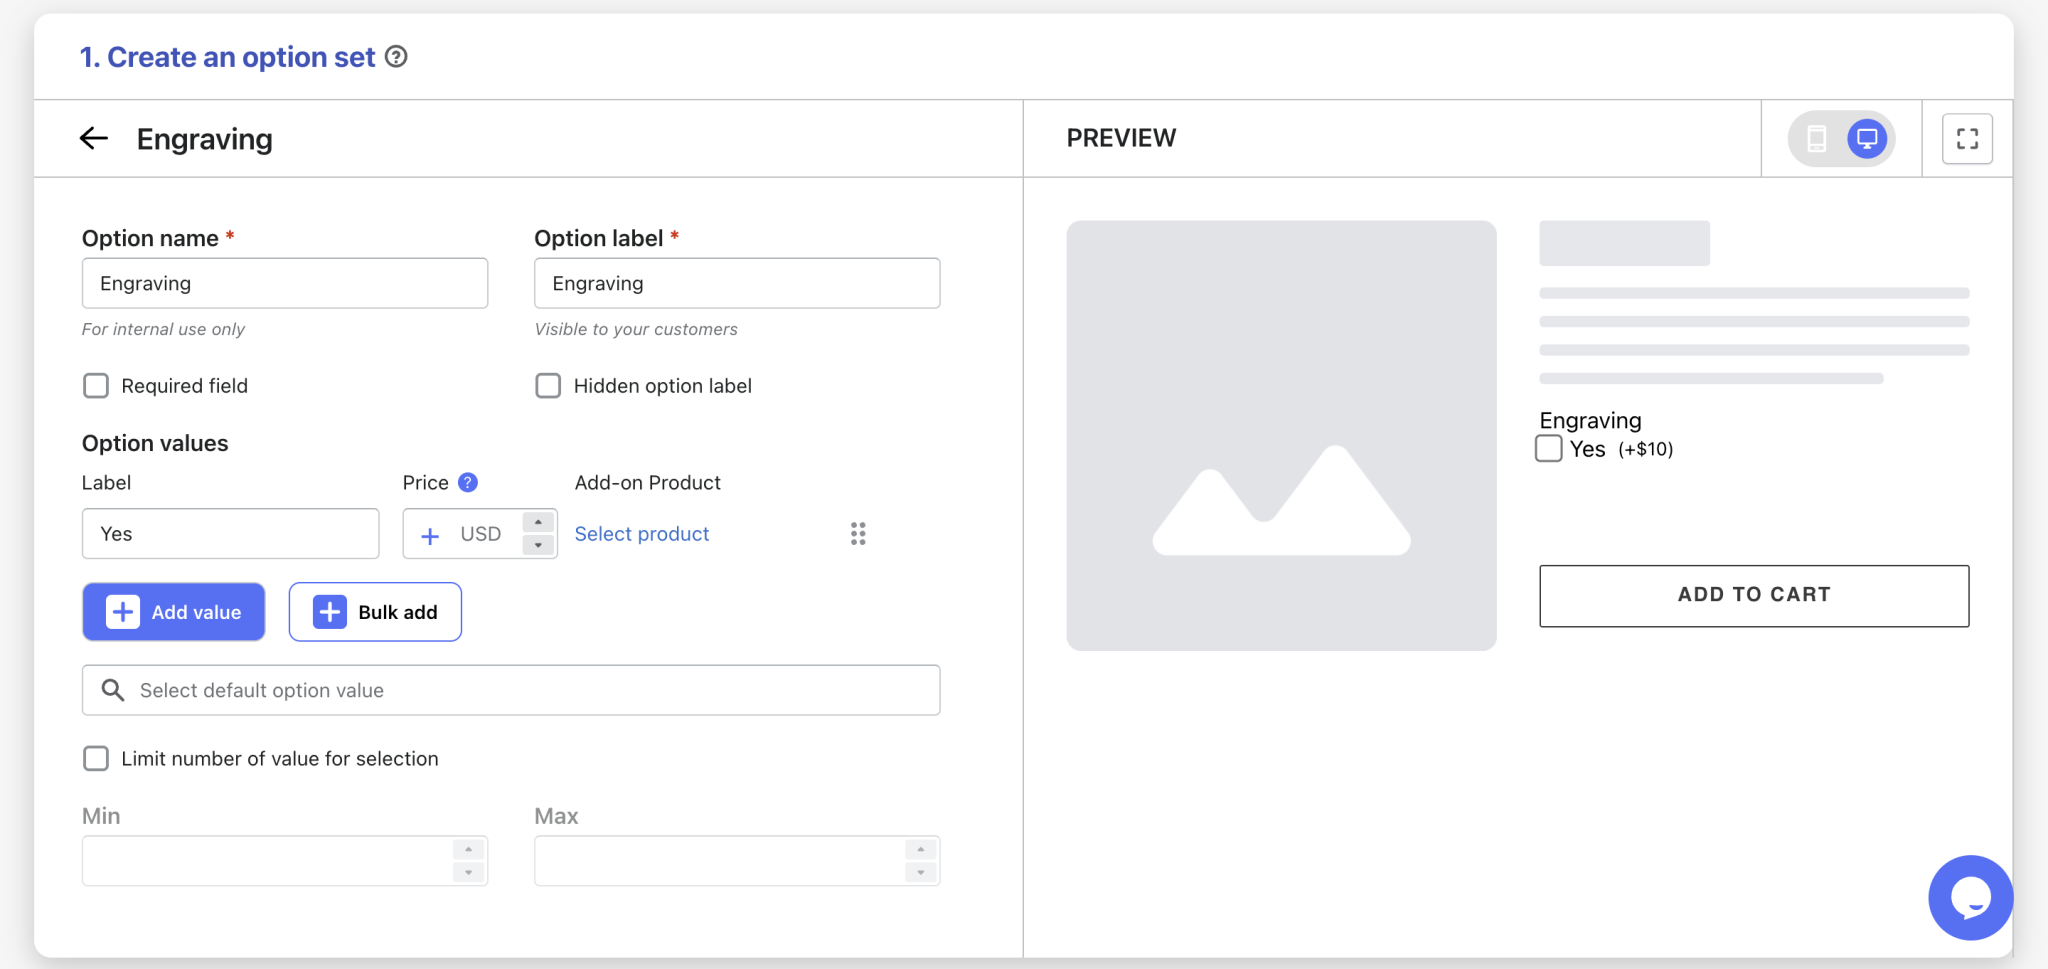Viewport: 2048px width, 969px height.
Task: Click the help icon beside Create an option set
Action: click(397, 57)
